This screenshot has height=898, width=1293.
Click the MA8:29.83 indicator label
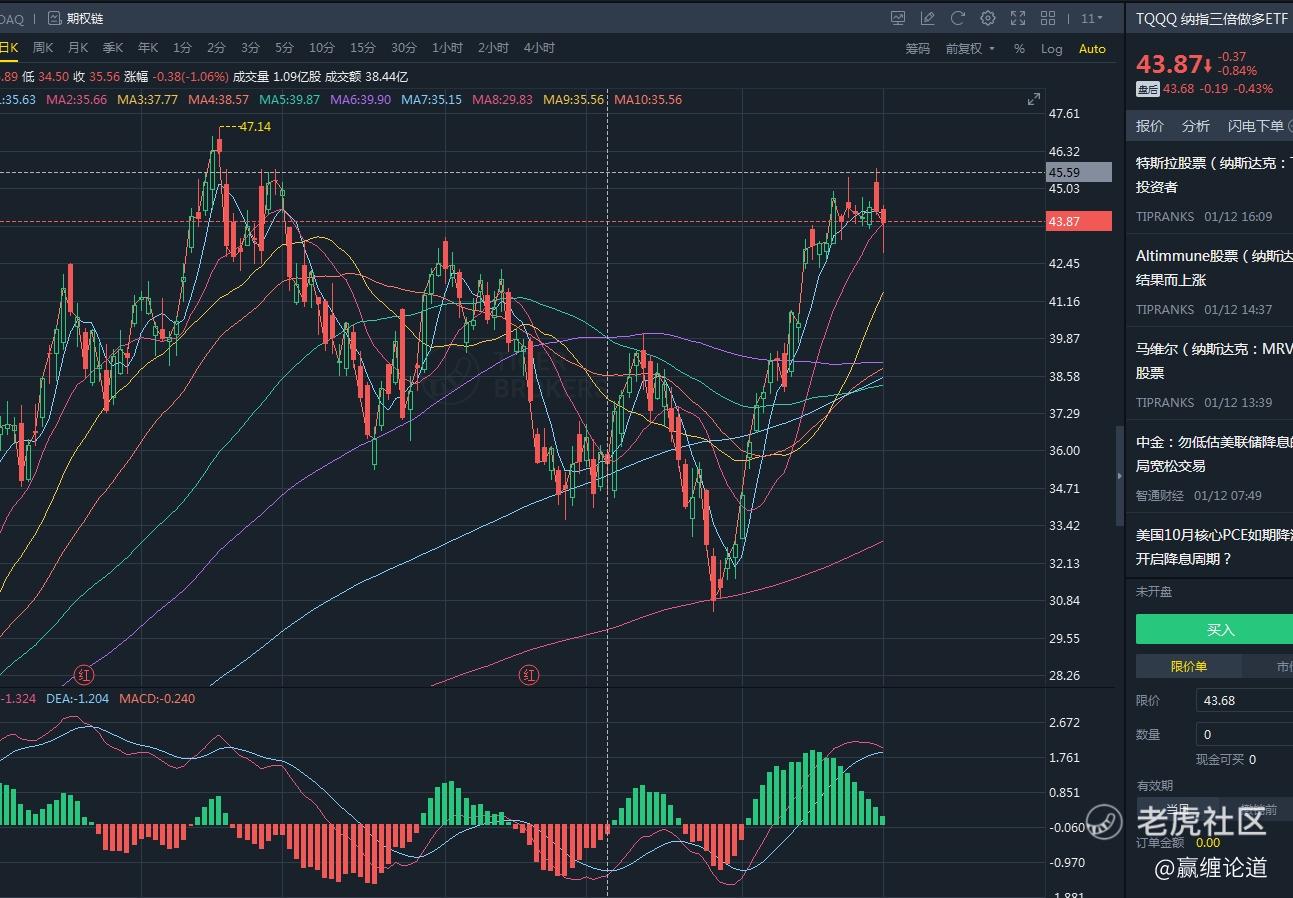[x=502, y=99]
